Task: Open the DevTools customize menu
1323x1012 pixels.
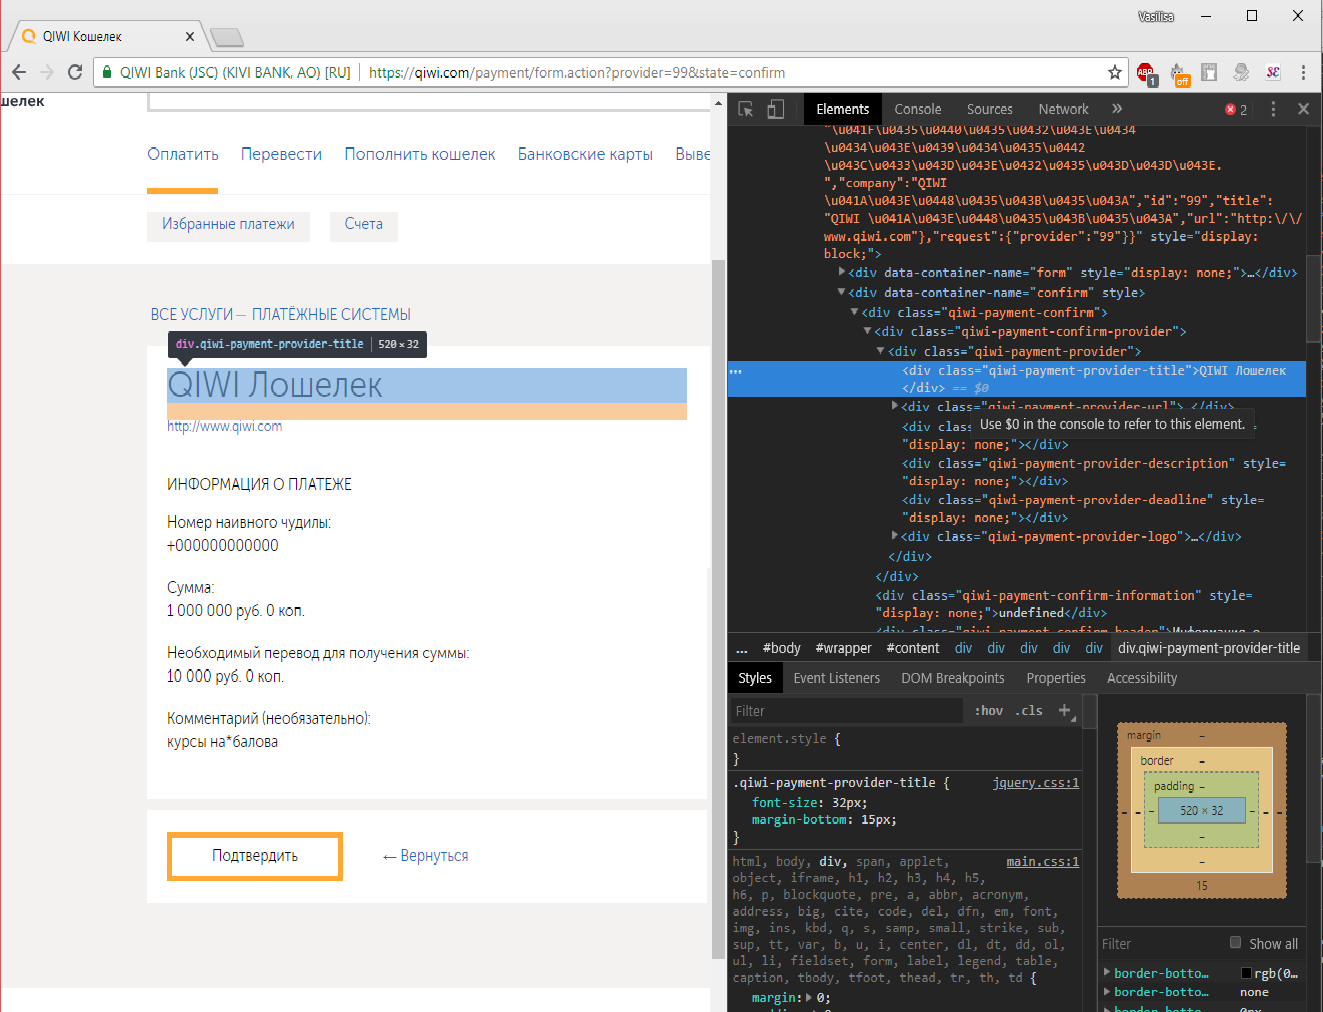Action: (x=1273, y=109)
